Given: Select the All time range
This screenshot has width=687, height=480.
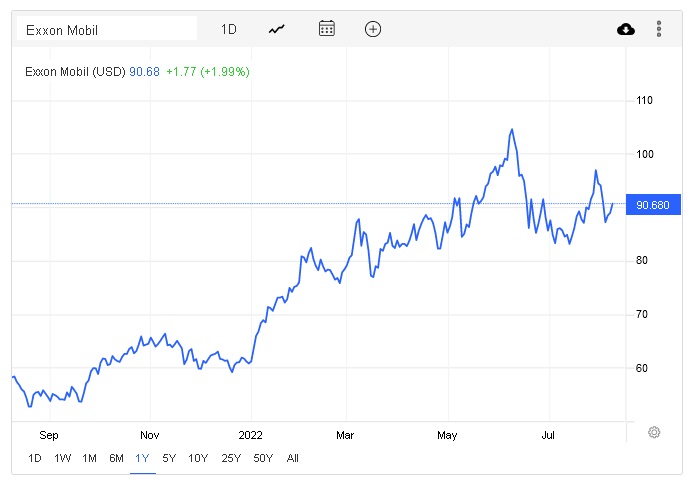Looking at the screenshot, I should click(x=293, y=459).
